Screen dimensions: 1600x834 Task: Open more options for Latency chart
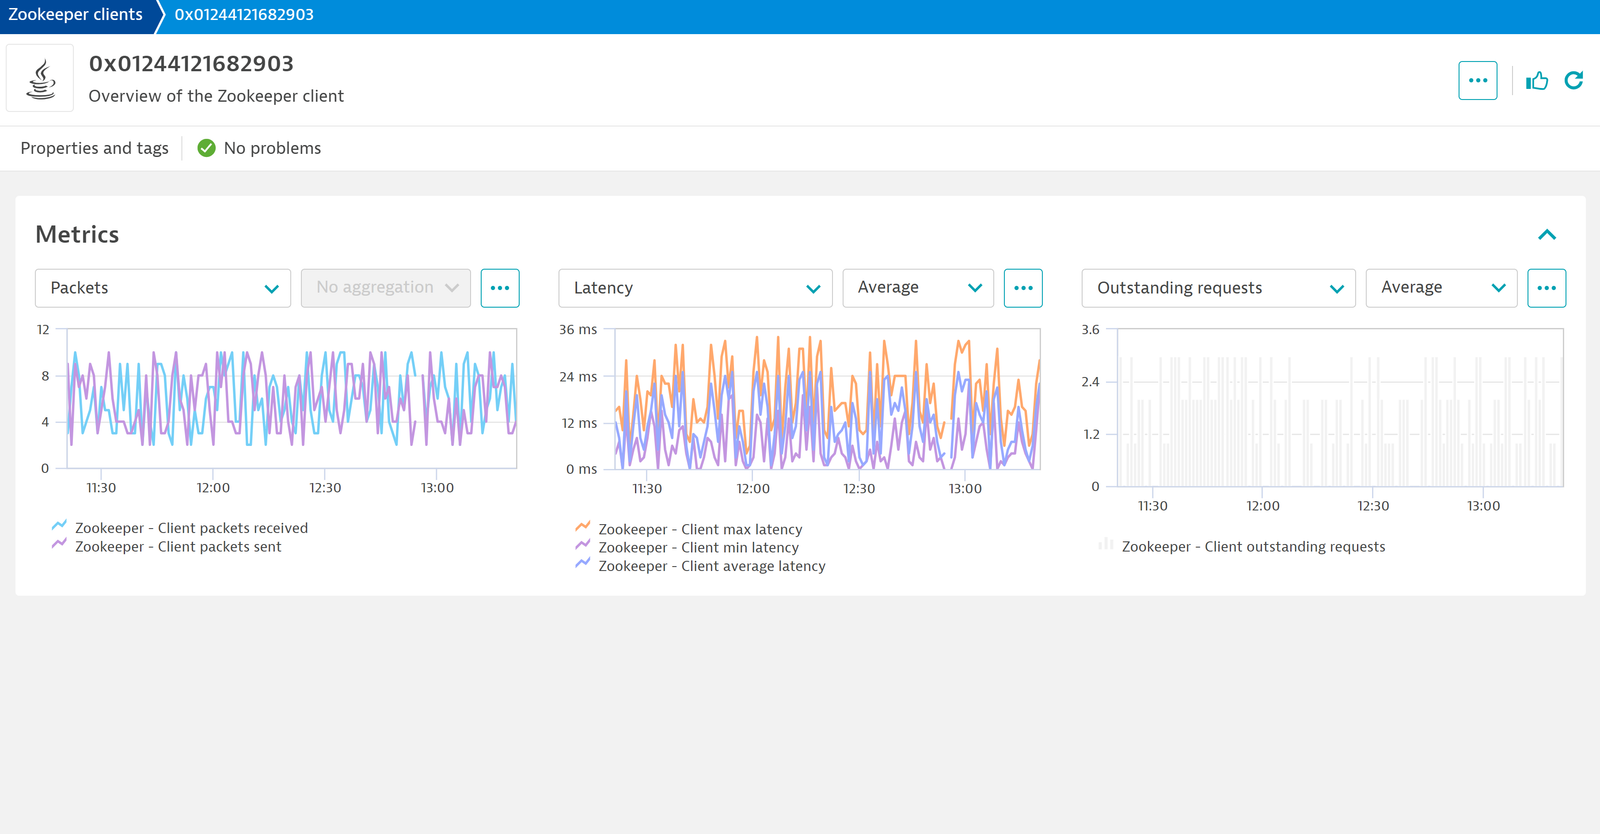(1023, 288)
